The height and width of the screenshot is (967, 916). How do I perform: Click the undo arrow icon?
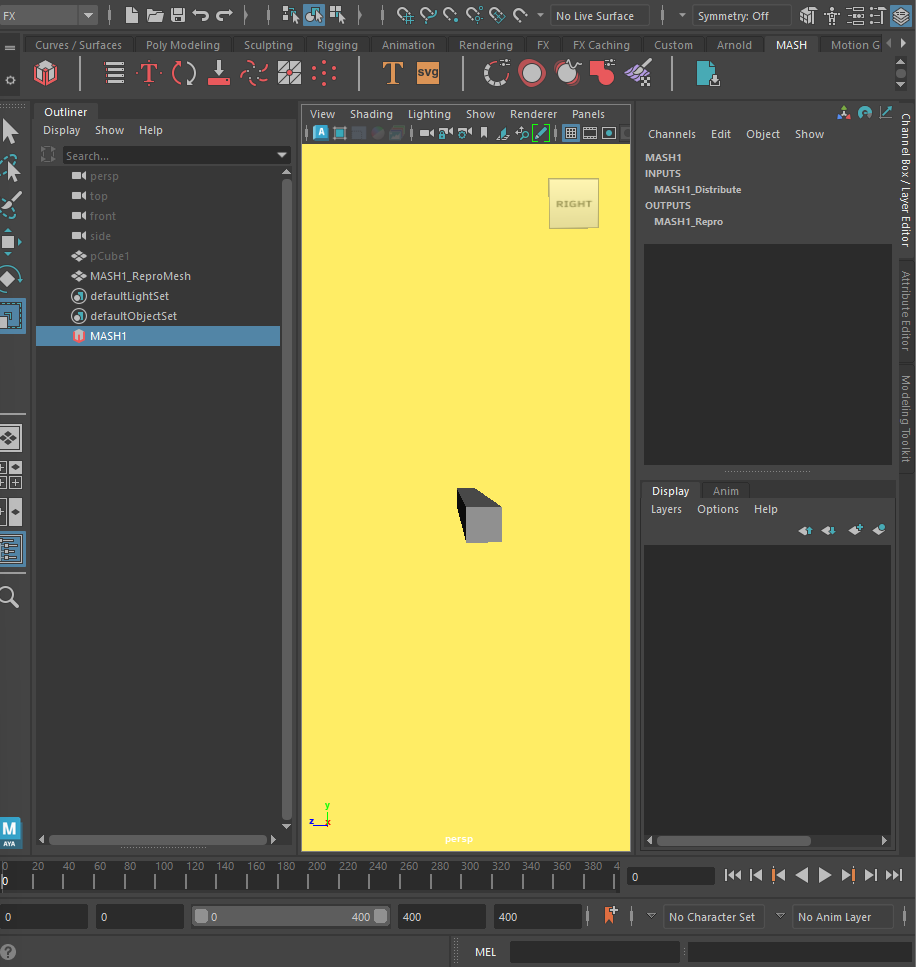(x=201, y=15)
